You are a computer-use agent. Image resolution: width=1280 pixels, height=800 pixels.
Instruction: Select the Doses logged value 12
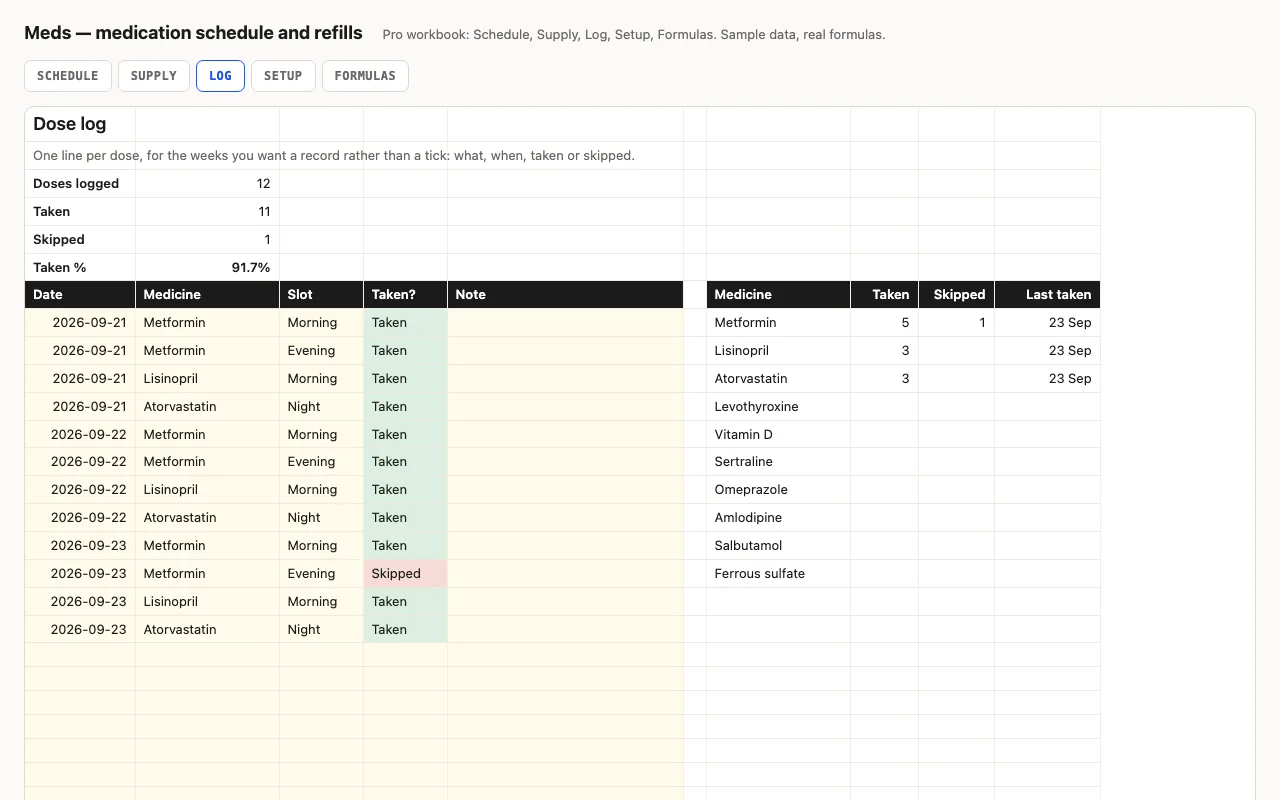click(207, 184)
